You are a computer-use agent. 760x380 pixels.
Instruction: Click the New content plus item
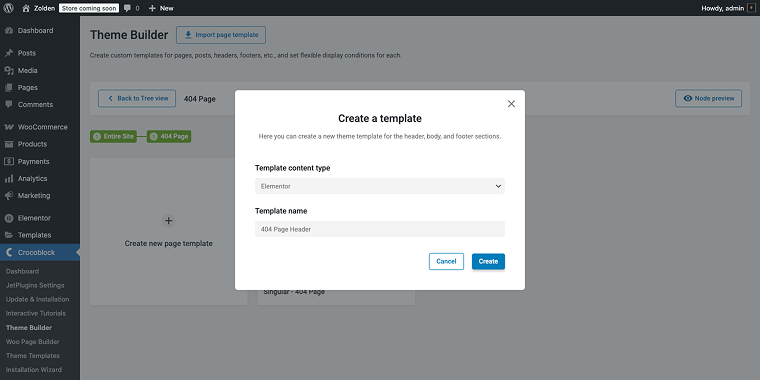click(161, 8)
